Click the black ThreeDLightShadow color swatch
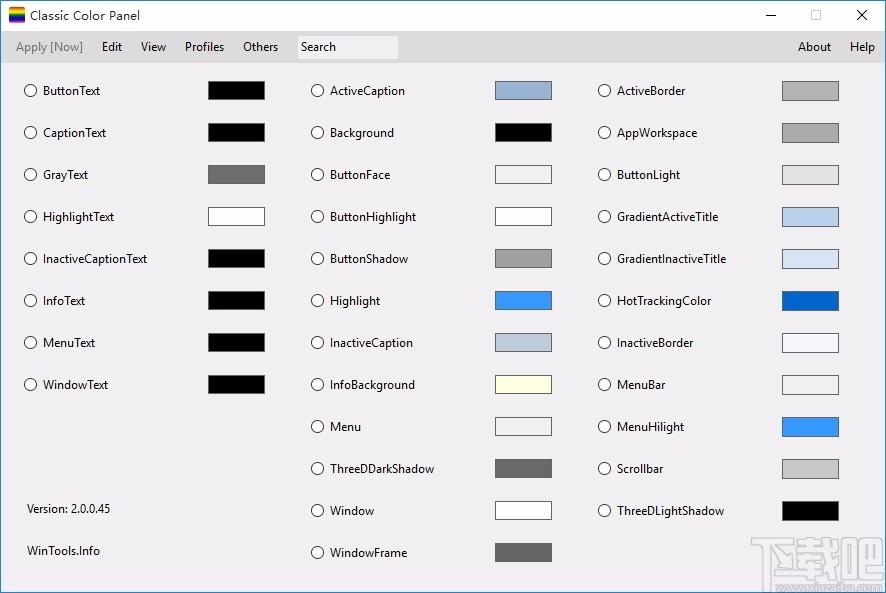Screen dimensions: 886x593 coord(810,511)
